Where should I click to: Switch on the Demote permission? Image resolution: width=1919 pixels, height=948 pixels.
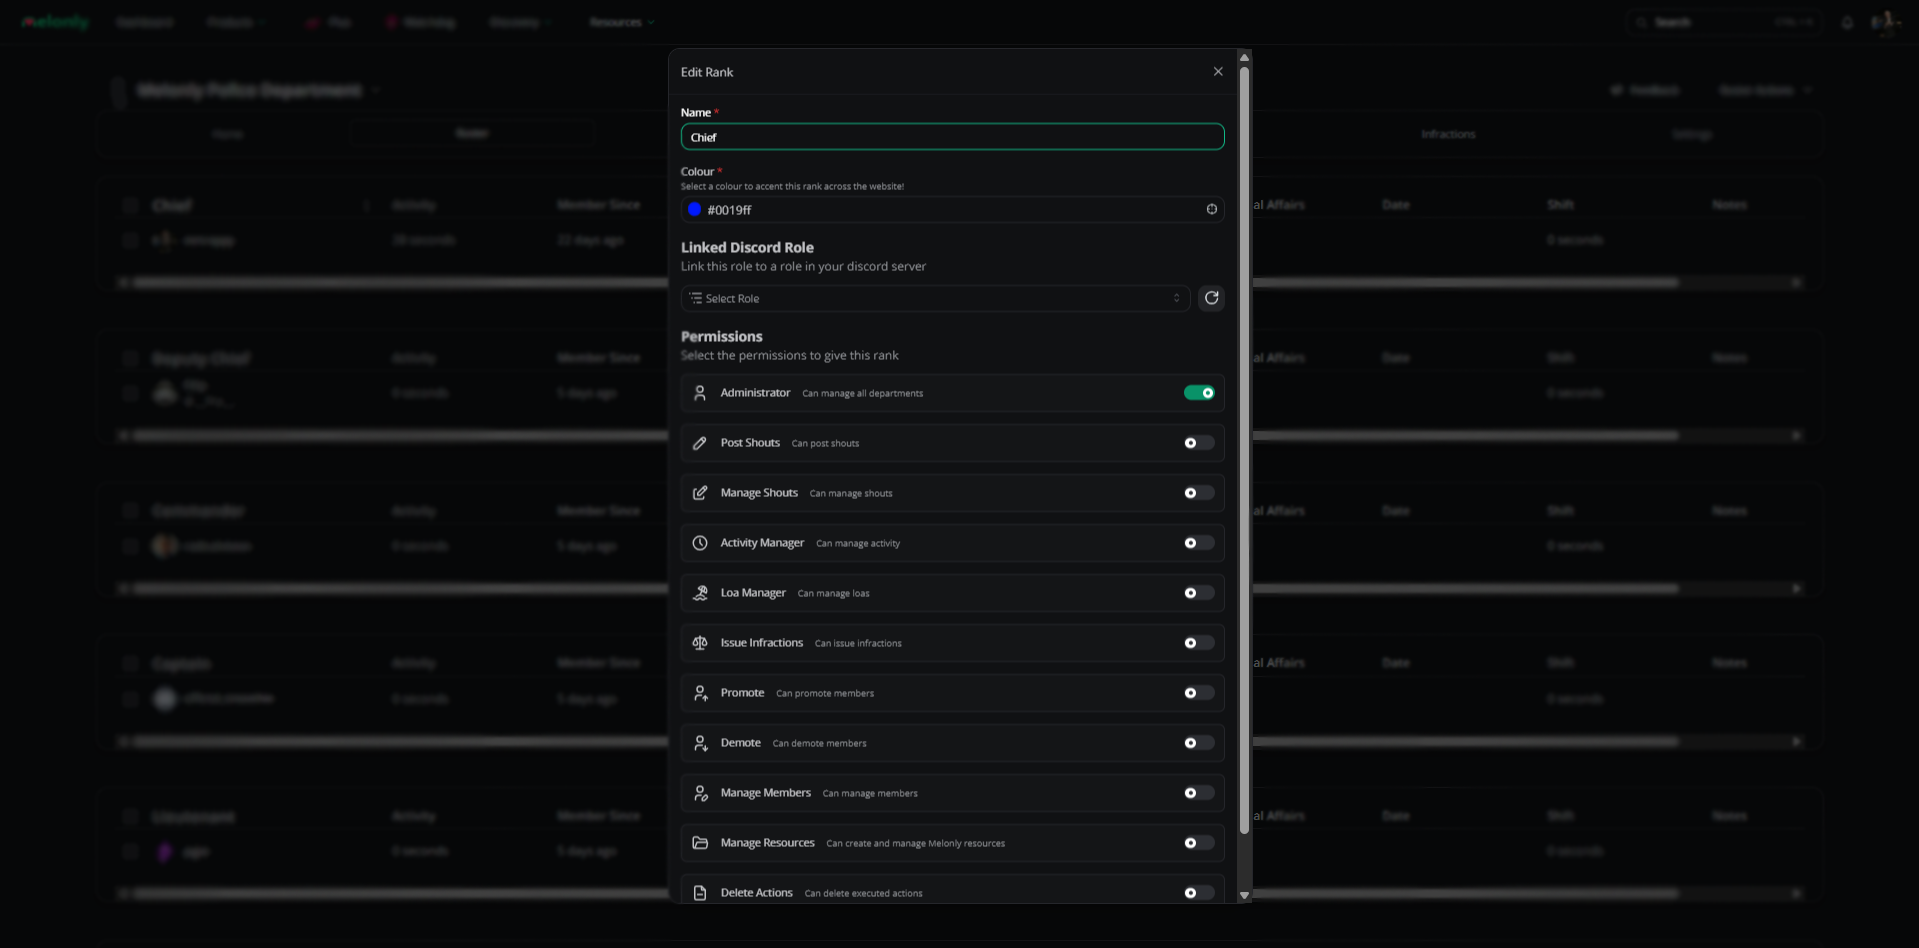[x=1199, y=743]
